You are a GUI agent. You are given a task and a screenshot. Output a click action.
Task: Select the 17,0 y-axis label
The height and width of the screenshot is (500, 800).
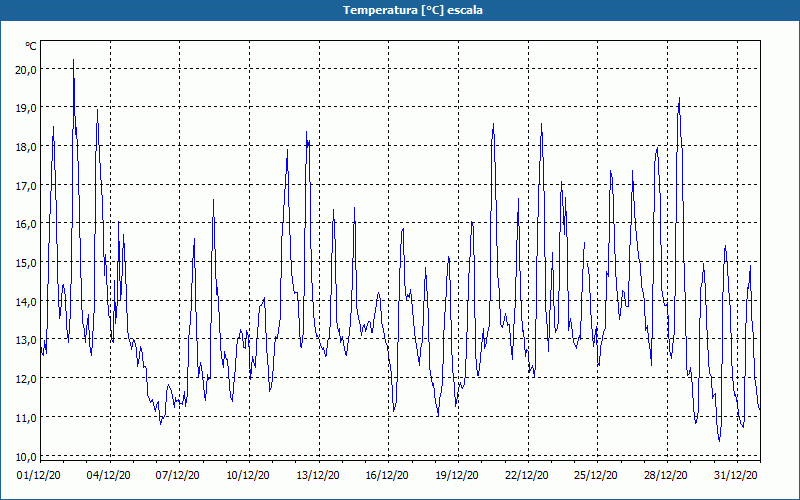pyautogui.click(x=26, y=186)
